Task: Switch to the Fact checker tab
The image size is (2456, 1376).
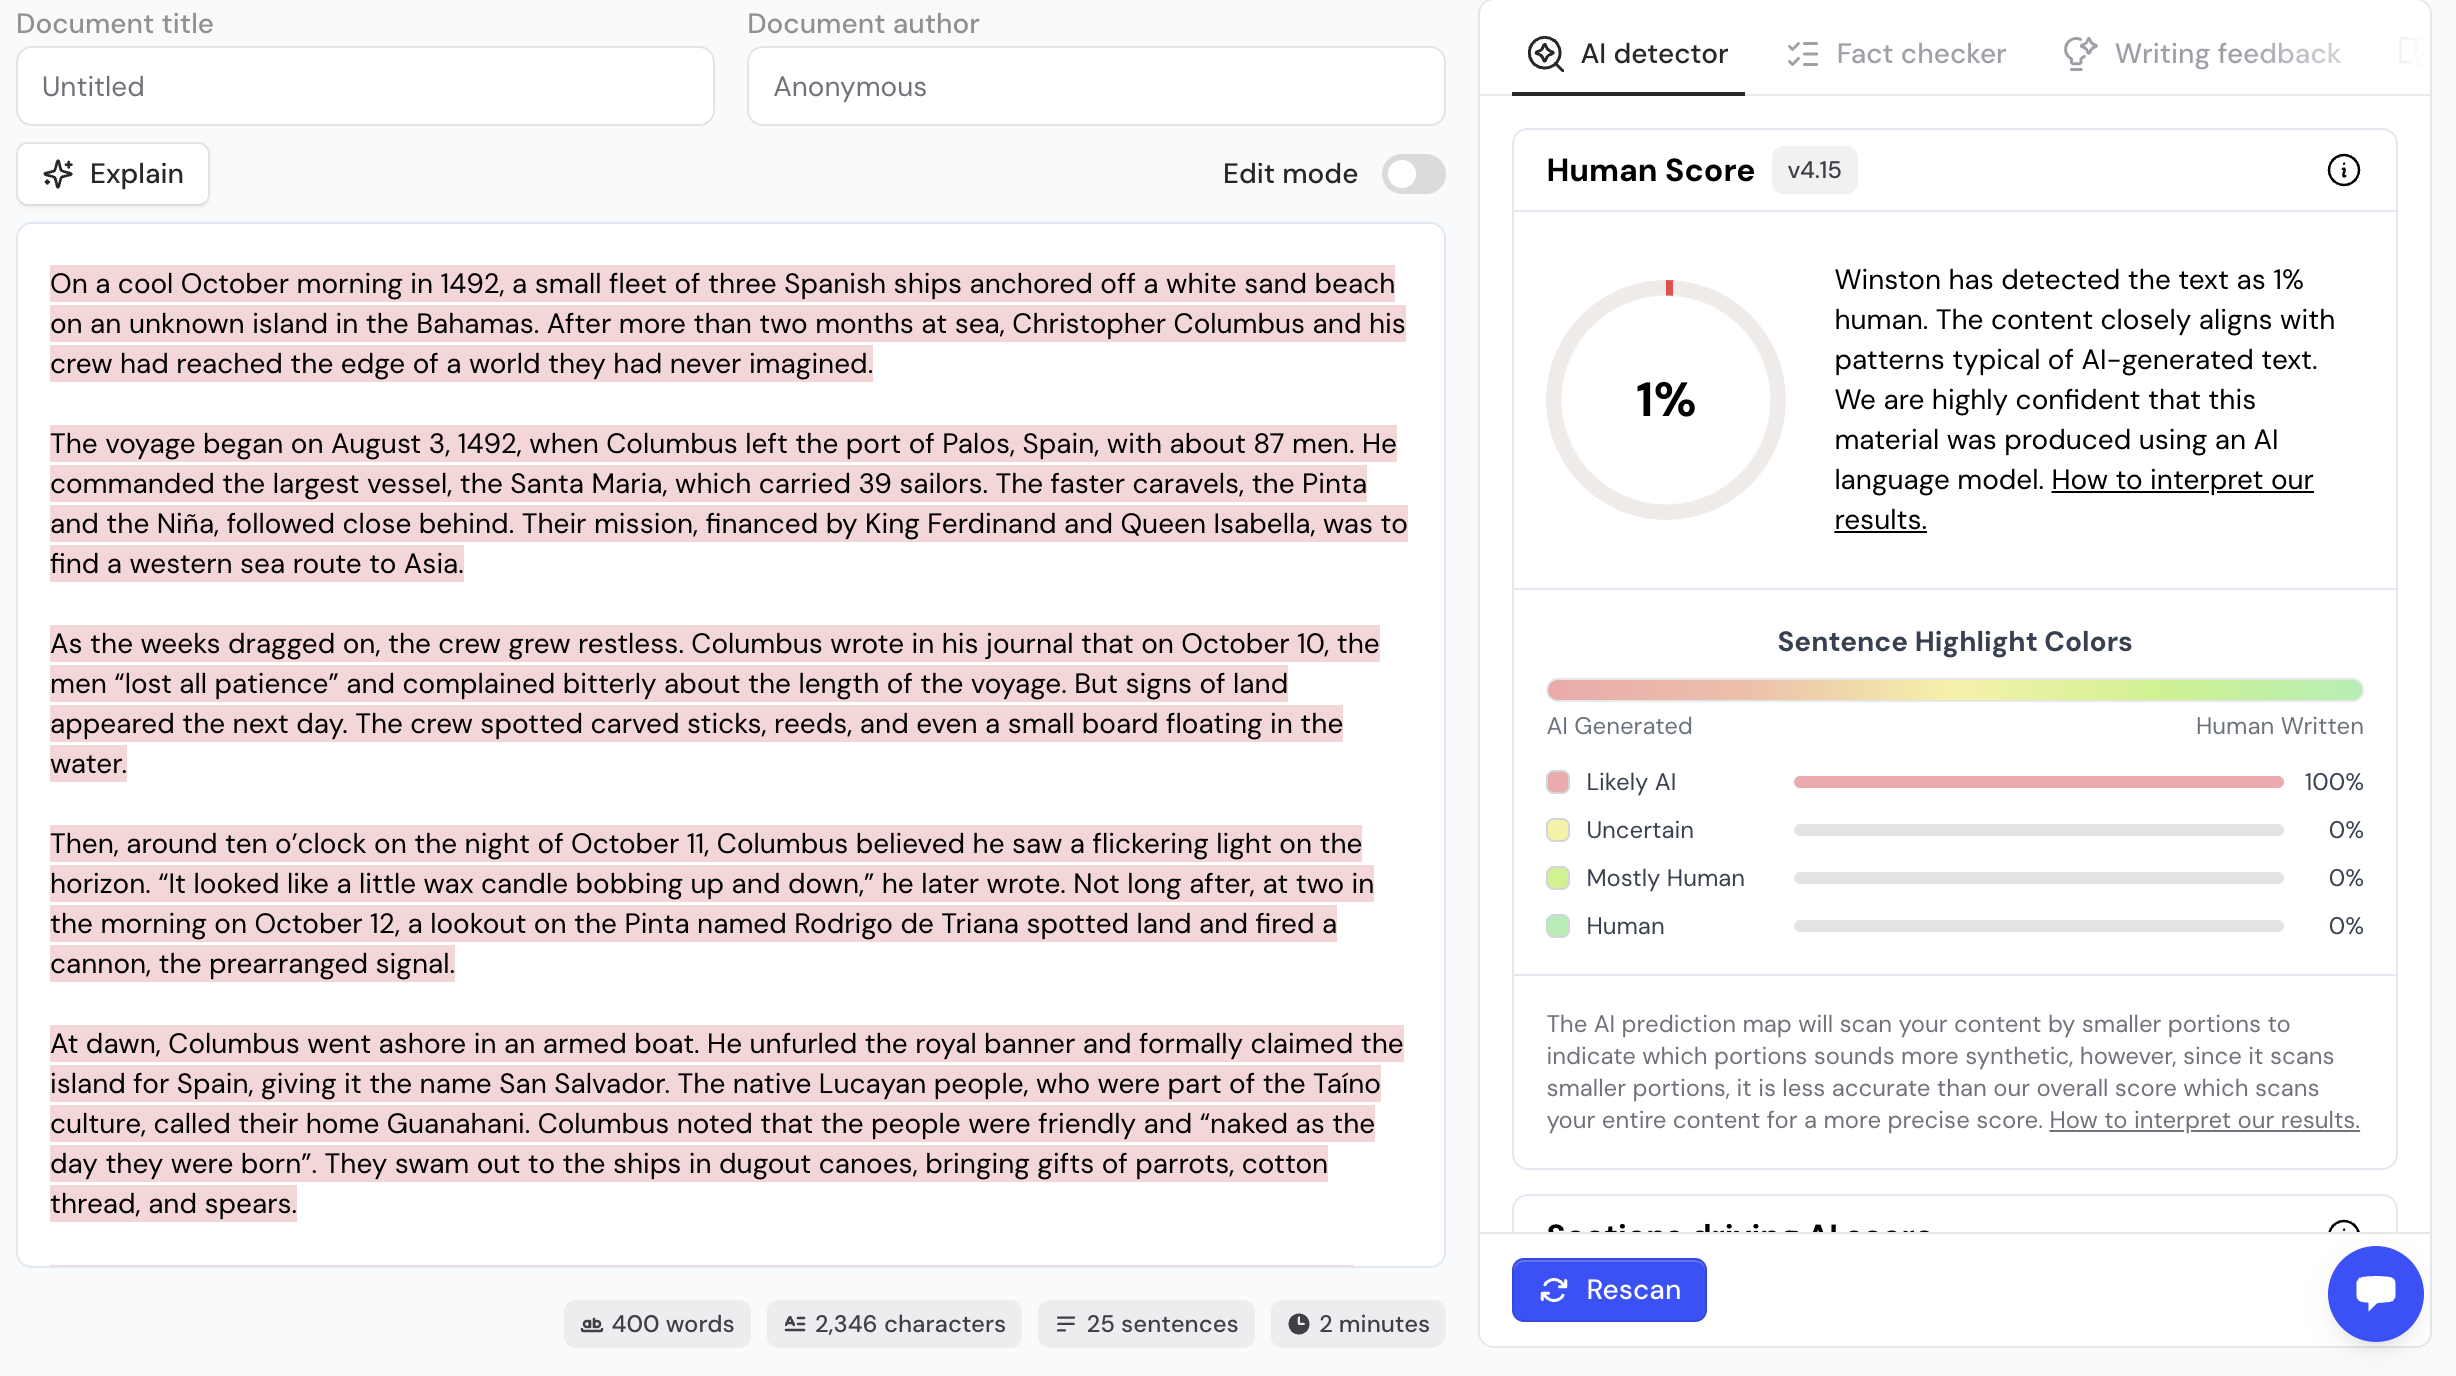Action: (x=1920, y=54)
